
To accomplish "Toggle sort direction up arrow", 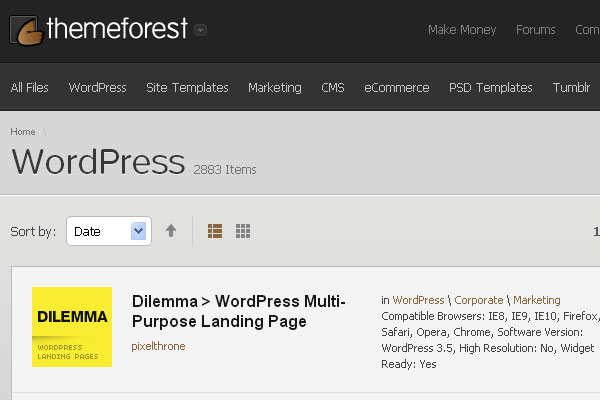I will click(171, 231).
